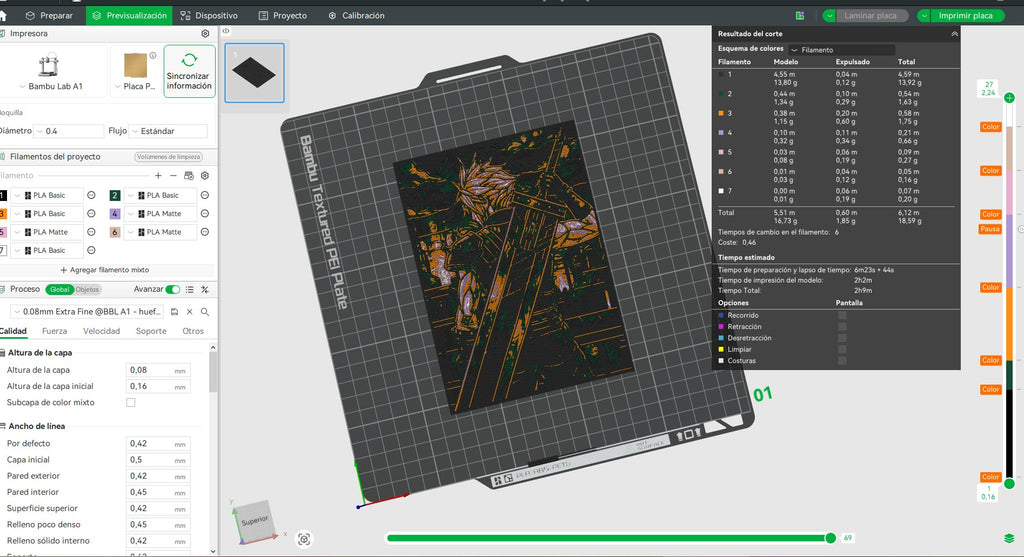The image size is (1024, 557).
Task: Toggle the Avanzar advanced switch
Action: pos(173,289)
